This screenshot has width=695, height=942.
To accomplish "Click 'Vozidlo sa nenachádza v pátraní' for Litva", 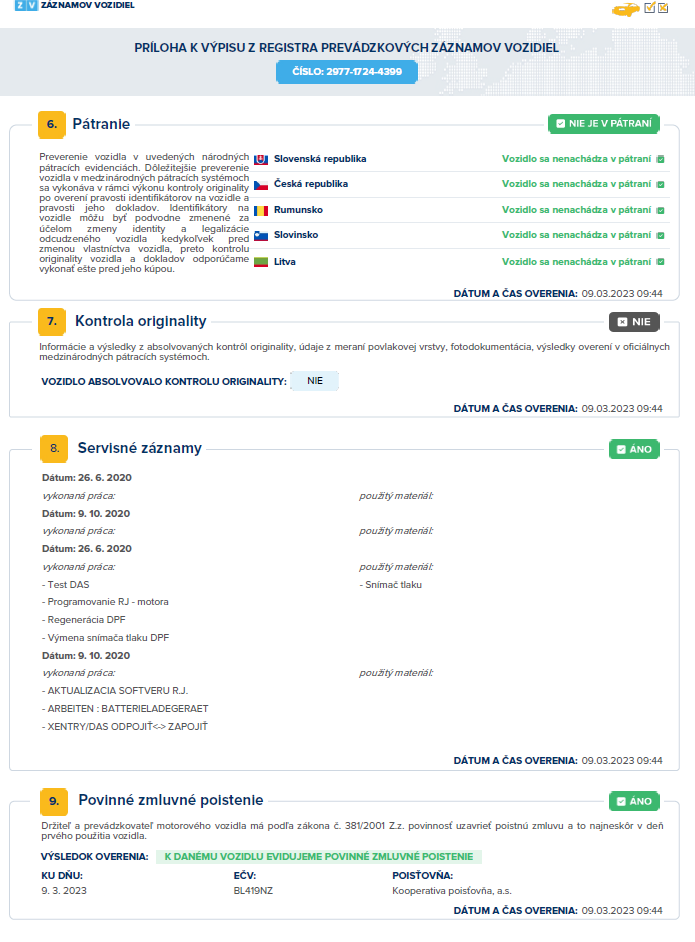I will point(576,262).
